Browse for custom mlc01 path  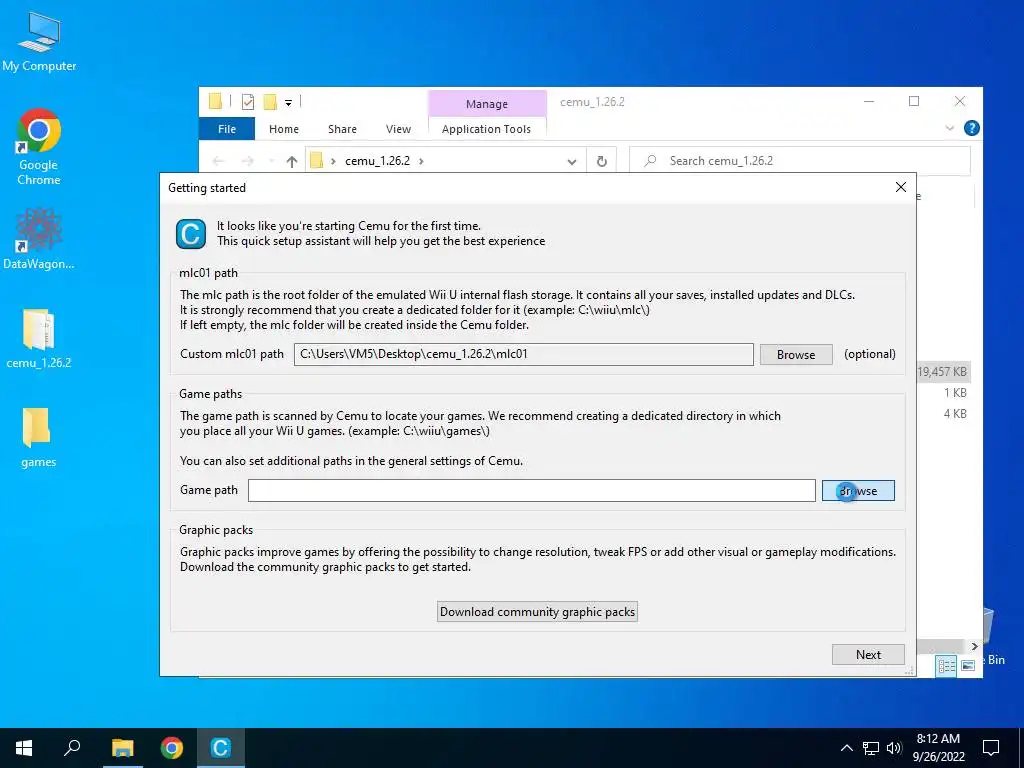tap(796, 355)
